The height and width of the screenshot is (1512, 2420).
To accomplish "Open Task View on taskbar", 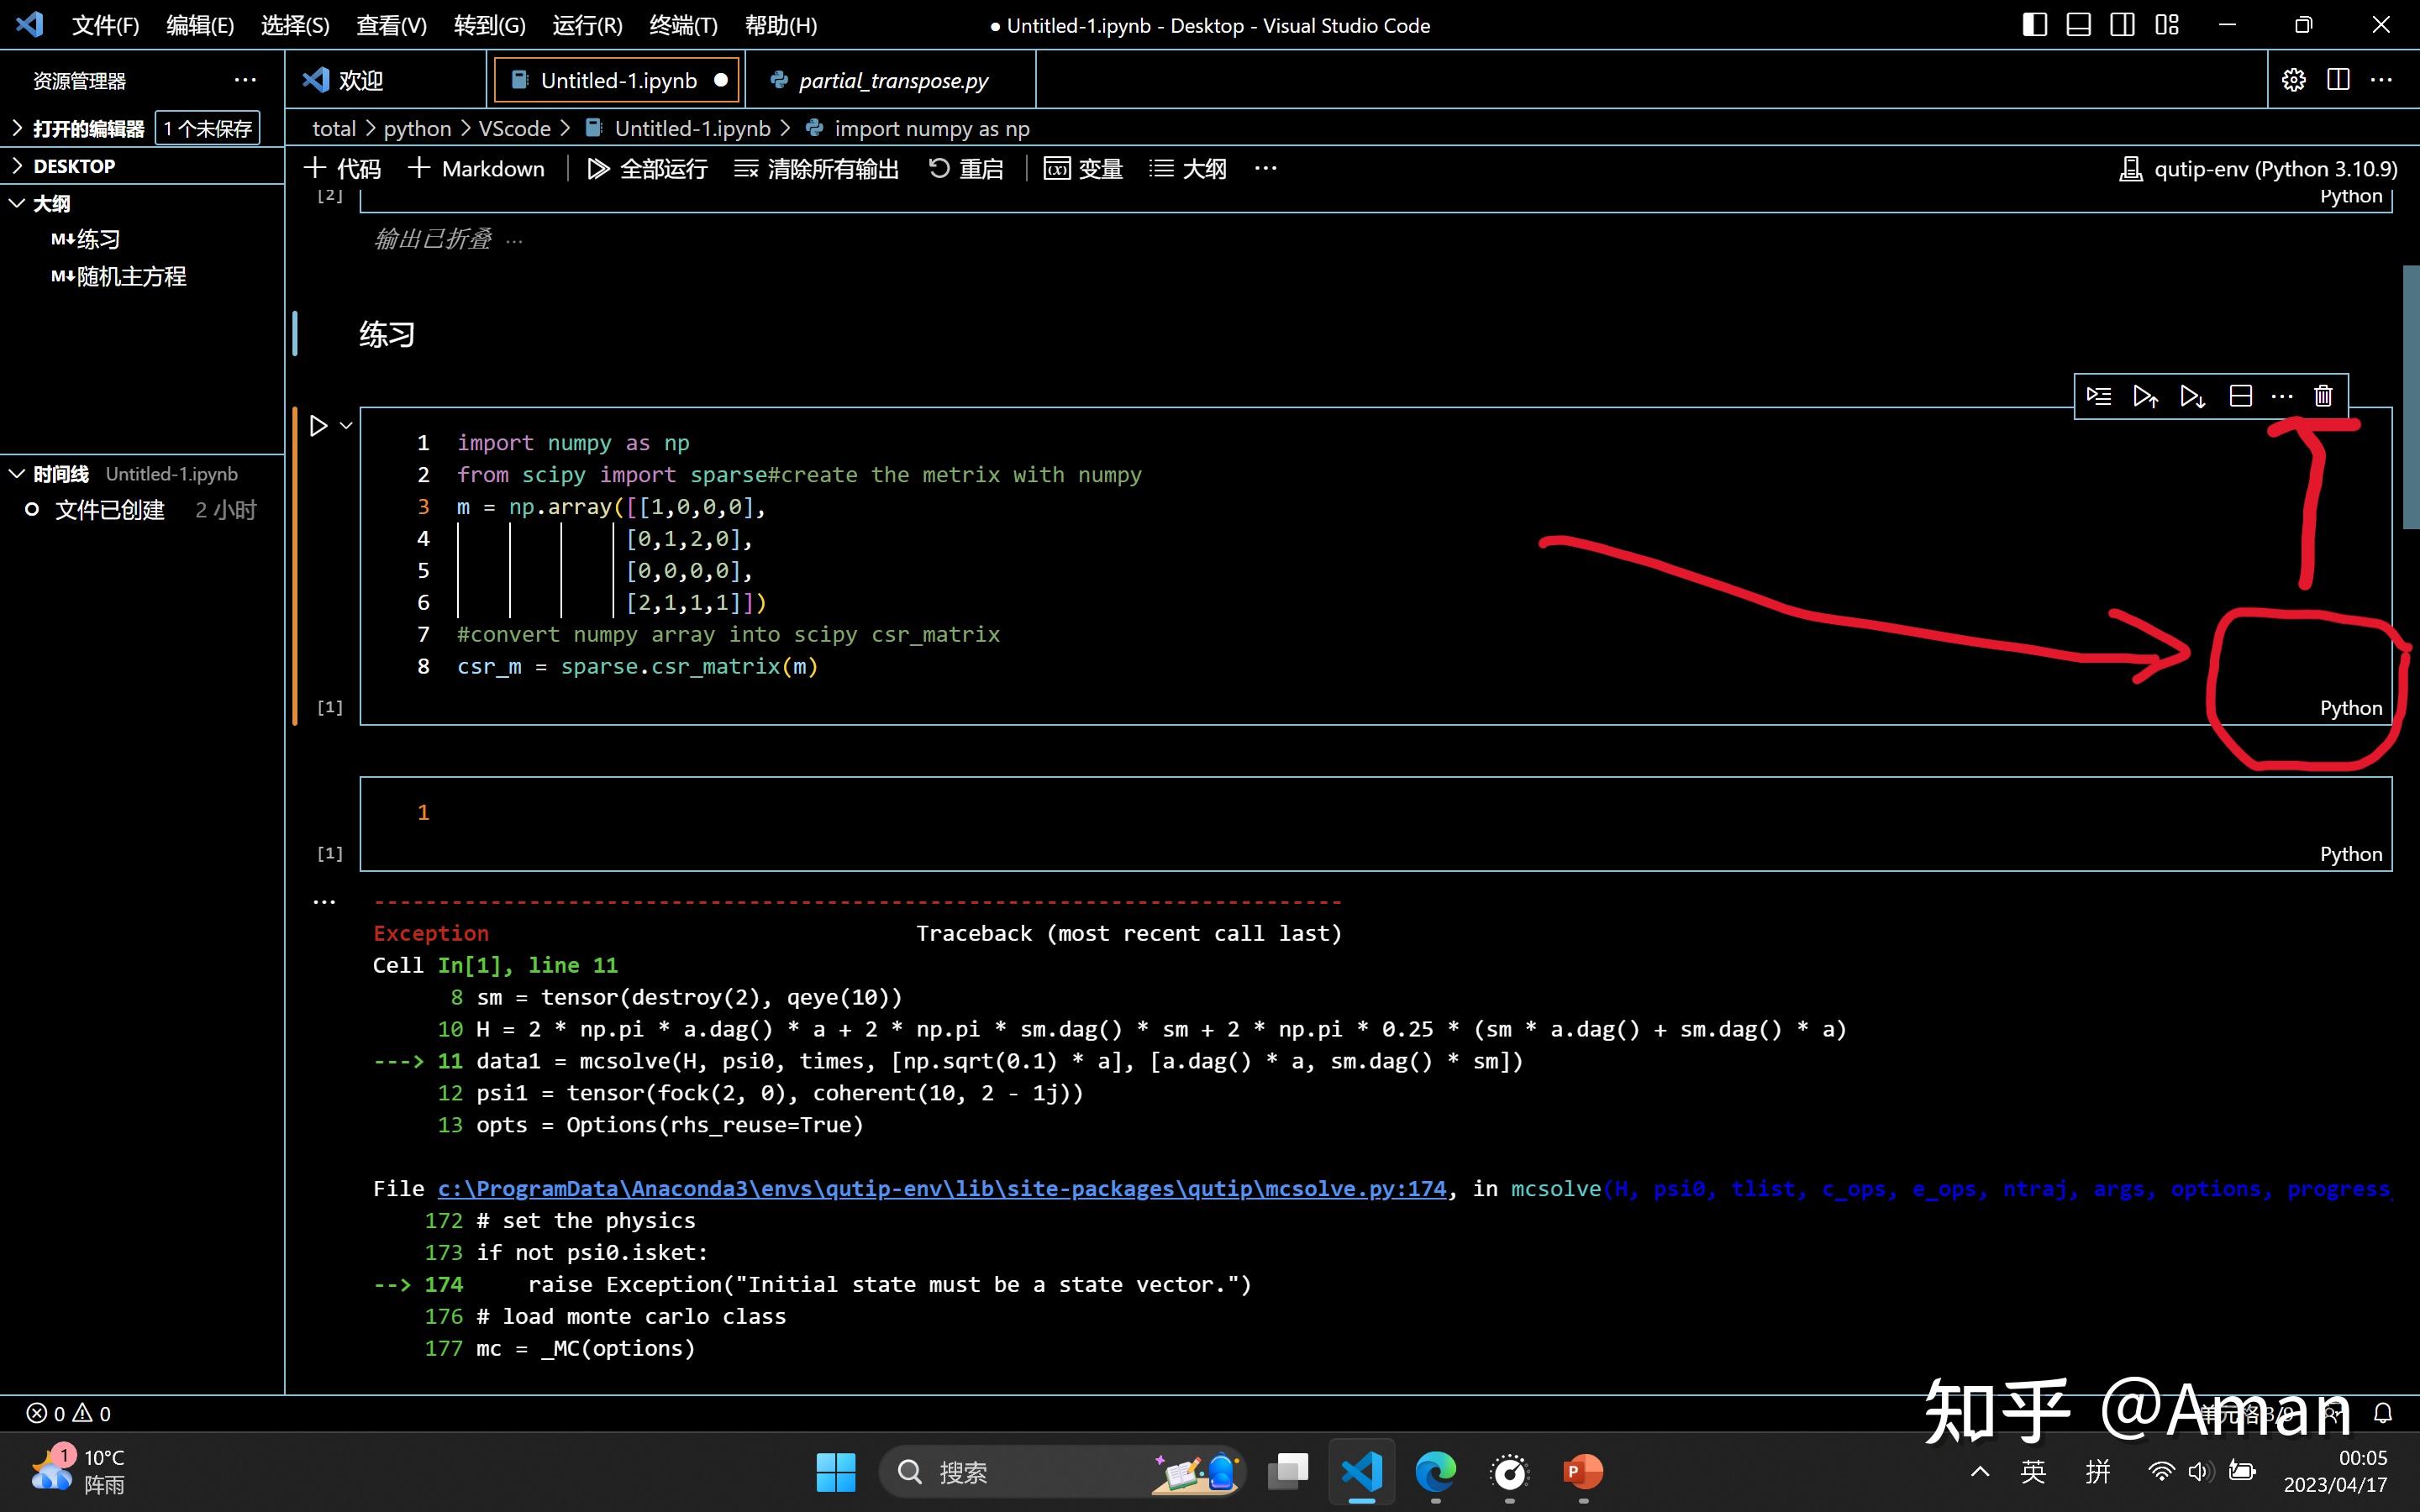I will click(1288, 1472).
